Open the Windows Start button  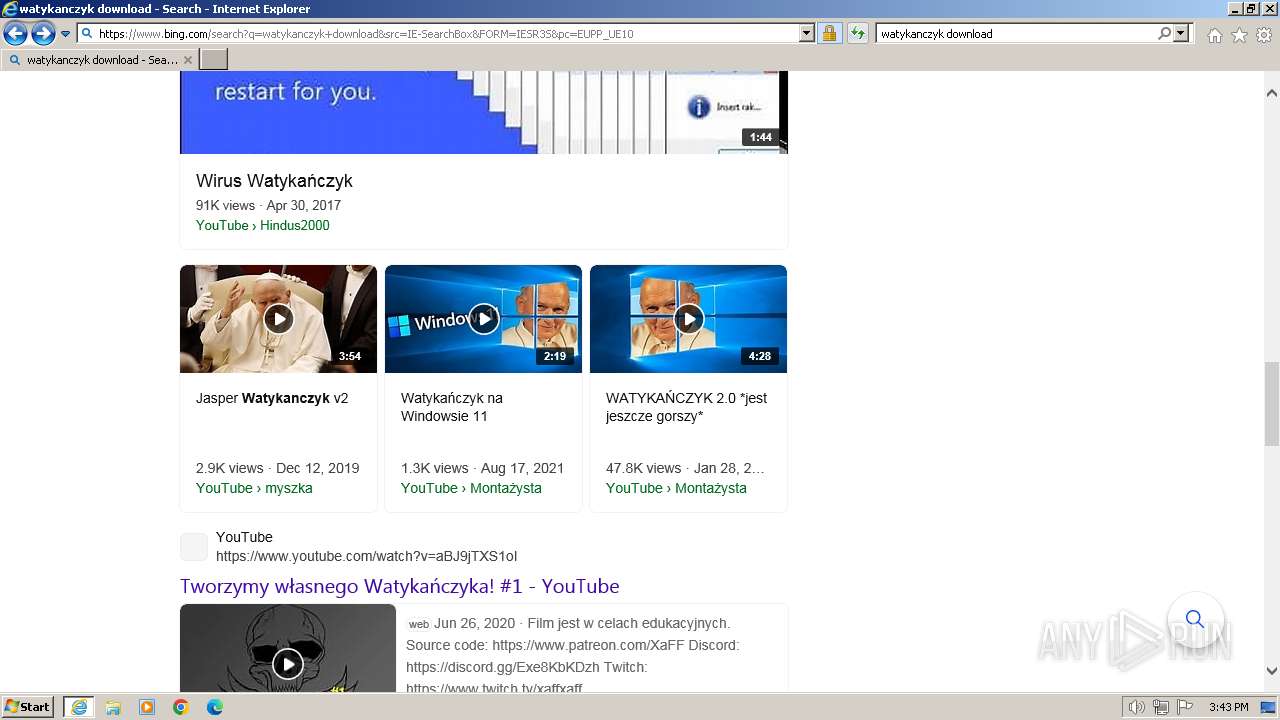[28, 707]
